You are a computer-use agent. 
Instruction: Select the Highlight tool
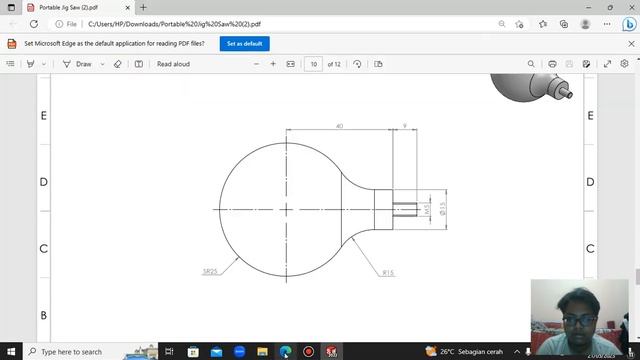pyautogui.click(x=31, y=64)
